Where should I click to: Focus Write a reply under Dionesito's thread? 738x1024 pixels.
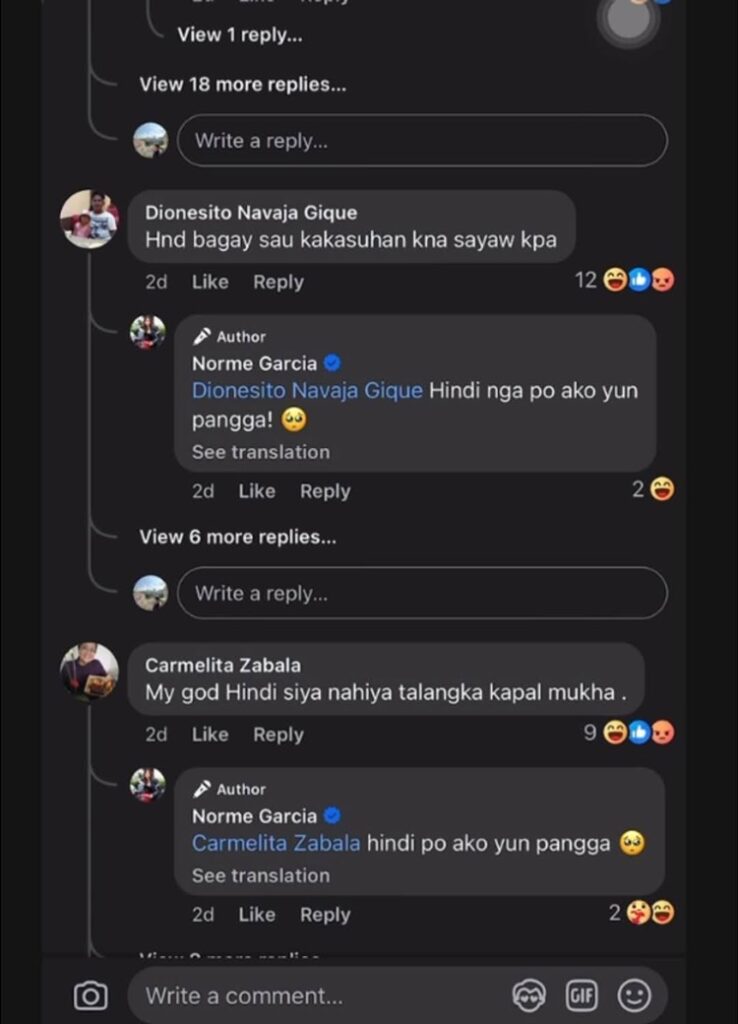[422, 593]
